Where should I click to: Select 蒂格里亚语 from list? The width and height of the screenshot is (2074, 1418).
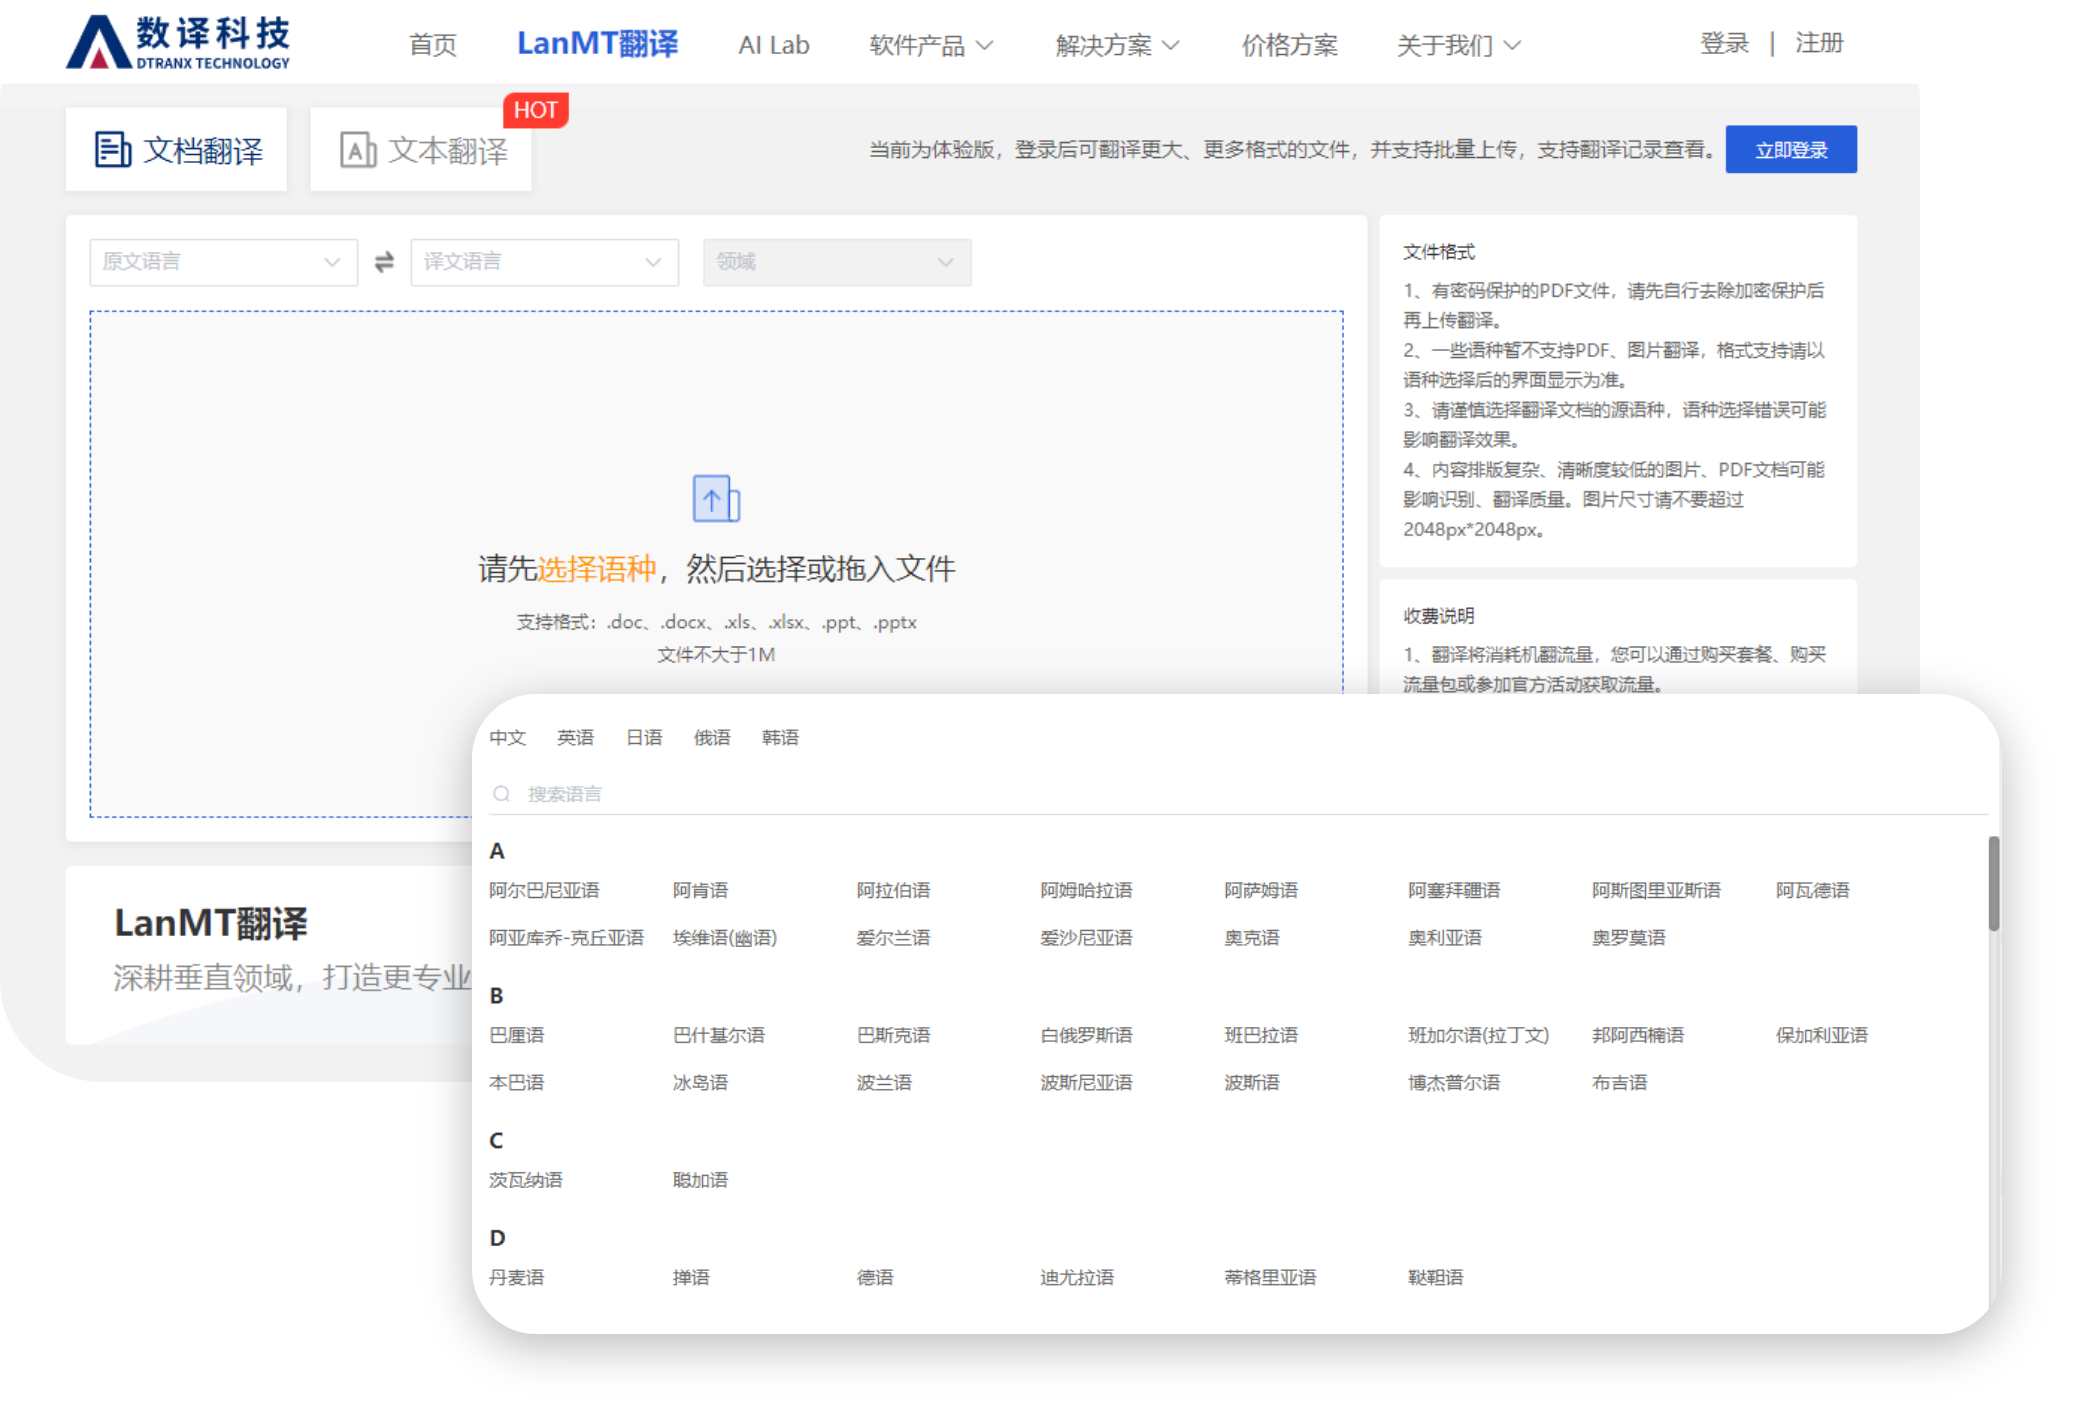click(x=1270, y=1277)
